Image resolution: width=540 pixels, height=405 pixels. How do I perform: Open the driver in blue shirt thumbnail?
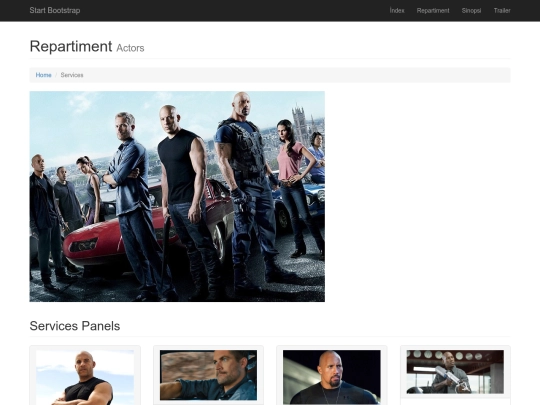point(208,375)
